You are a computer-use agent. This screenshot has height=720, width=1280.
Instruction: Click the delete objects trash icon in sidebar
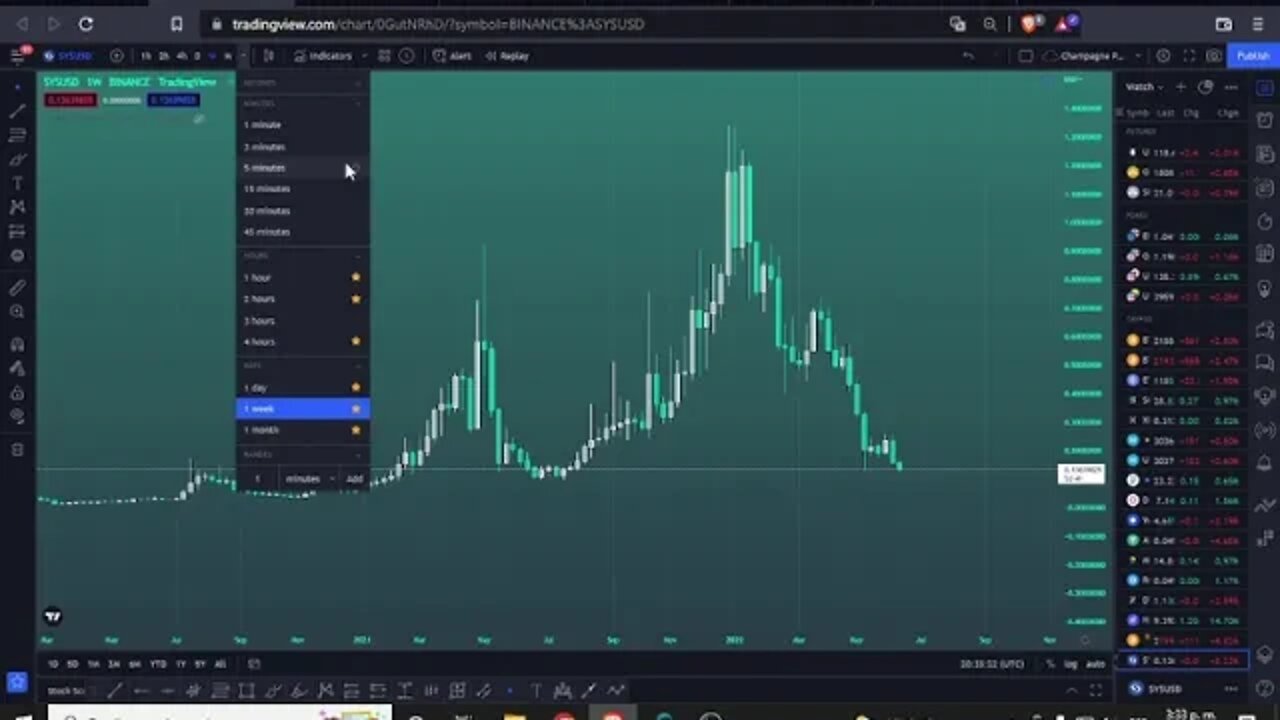17,450
